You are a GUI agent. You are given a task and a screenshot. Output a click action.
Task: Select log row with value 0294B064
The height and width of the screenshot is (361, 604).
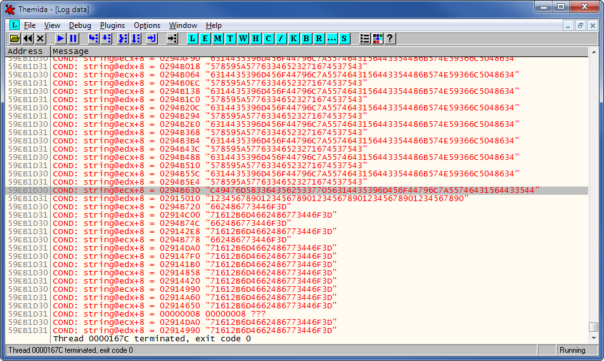pos(297,75)
